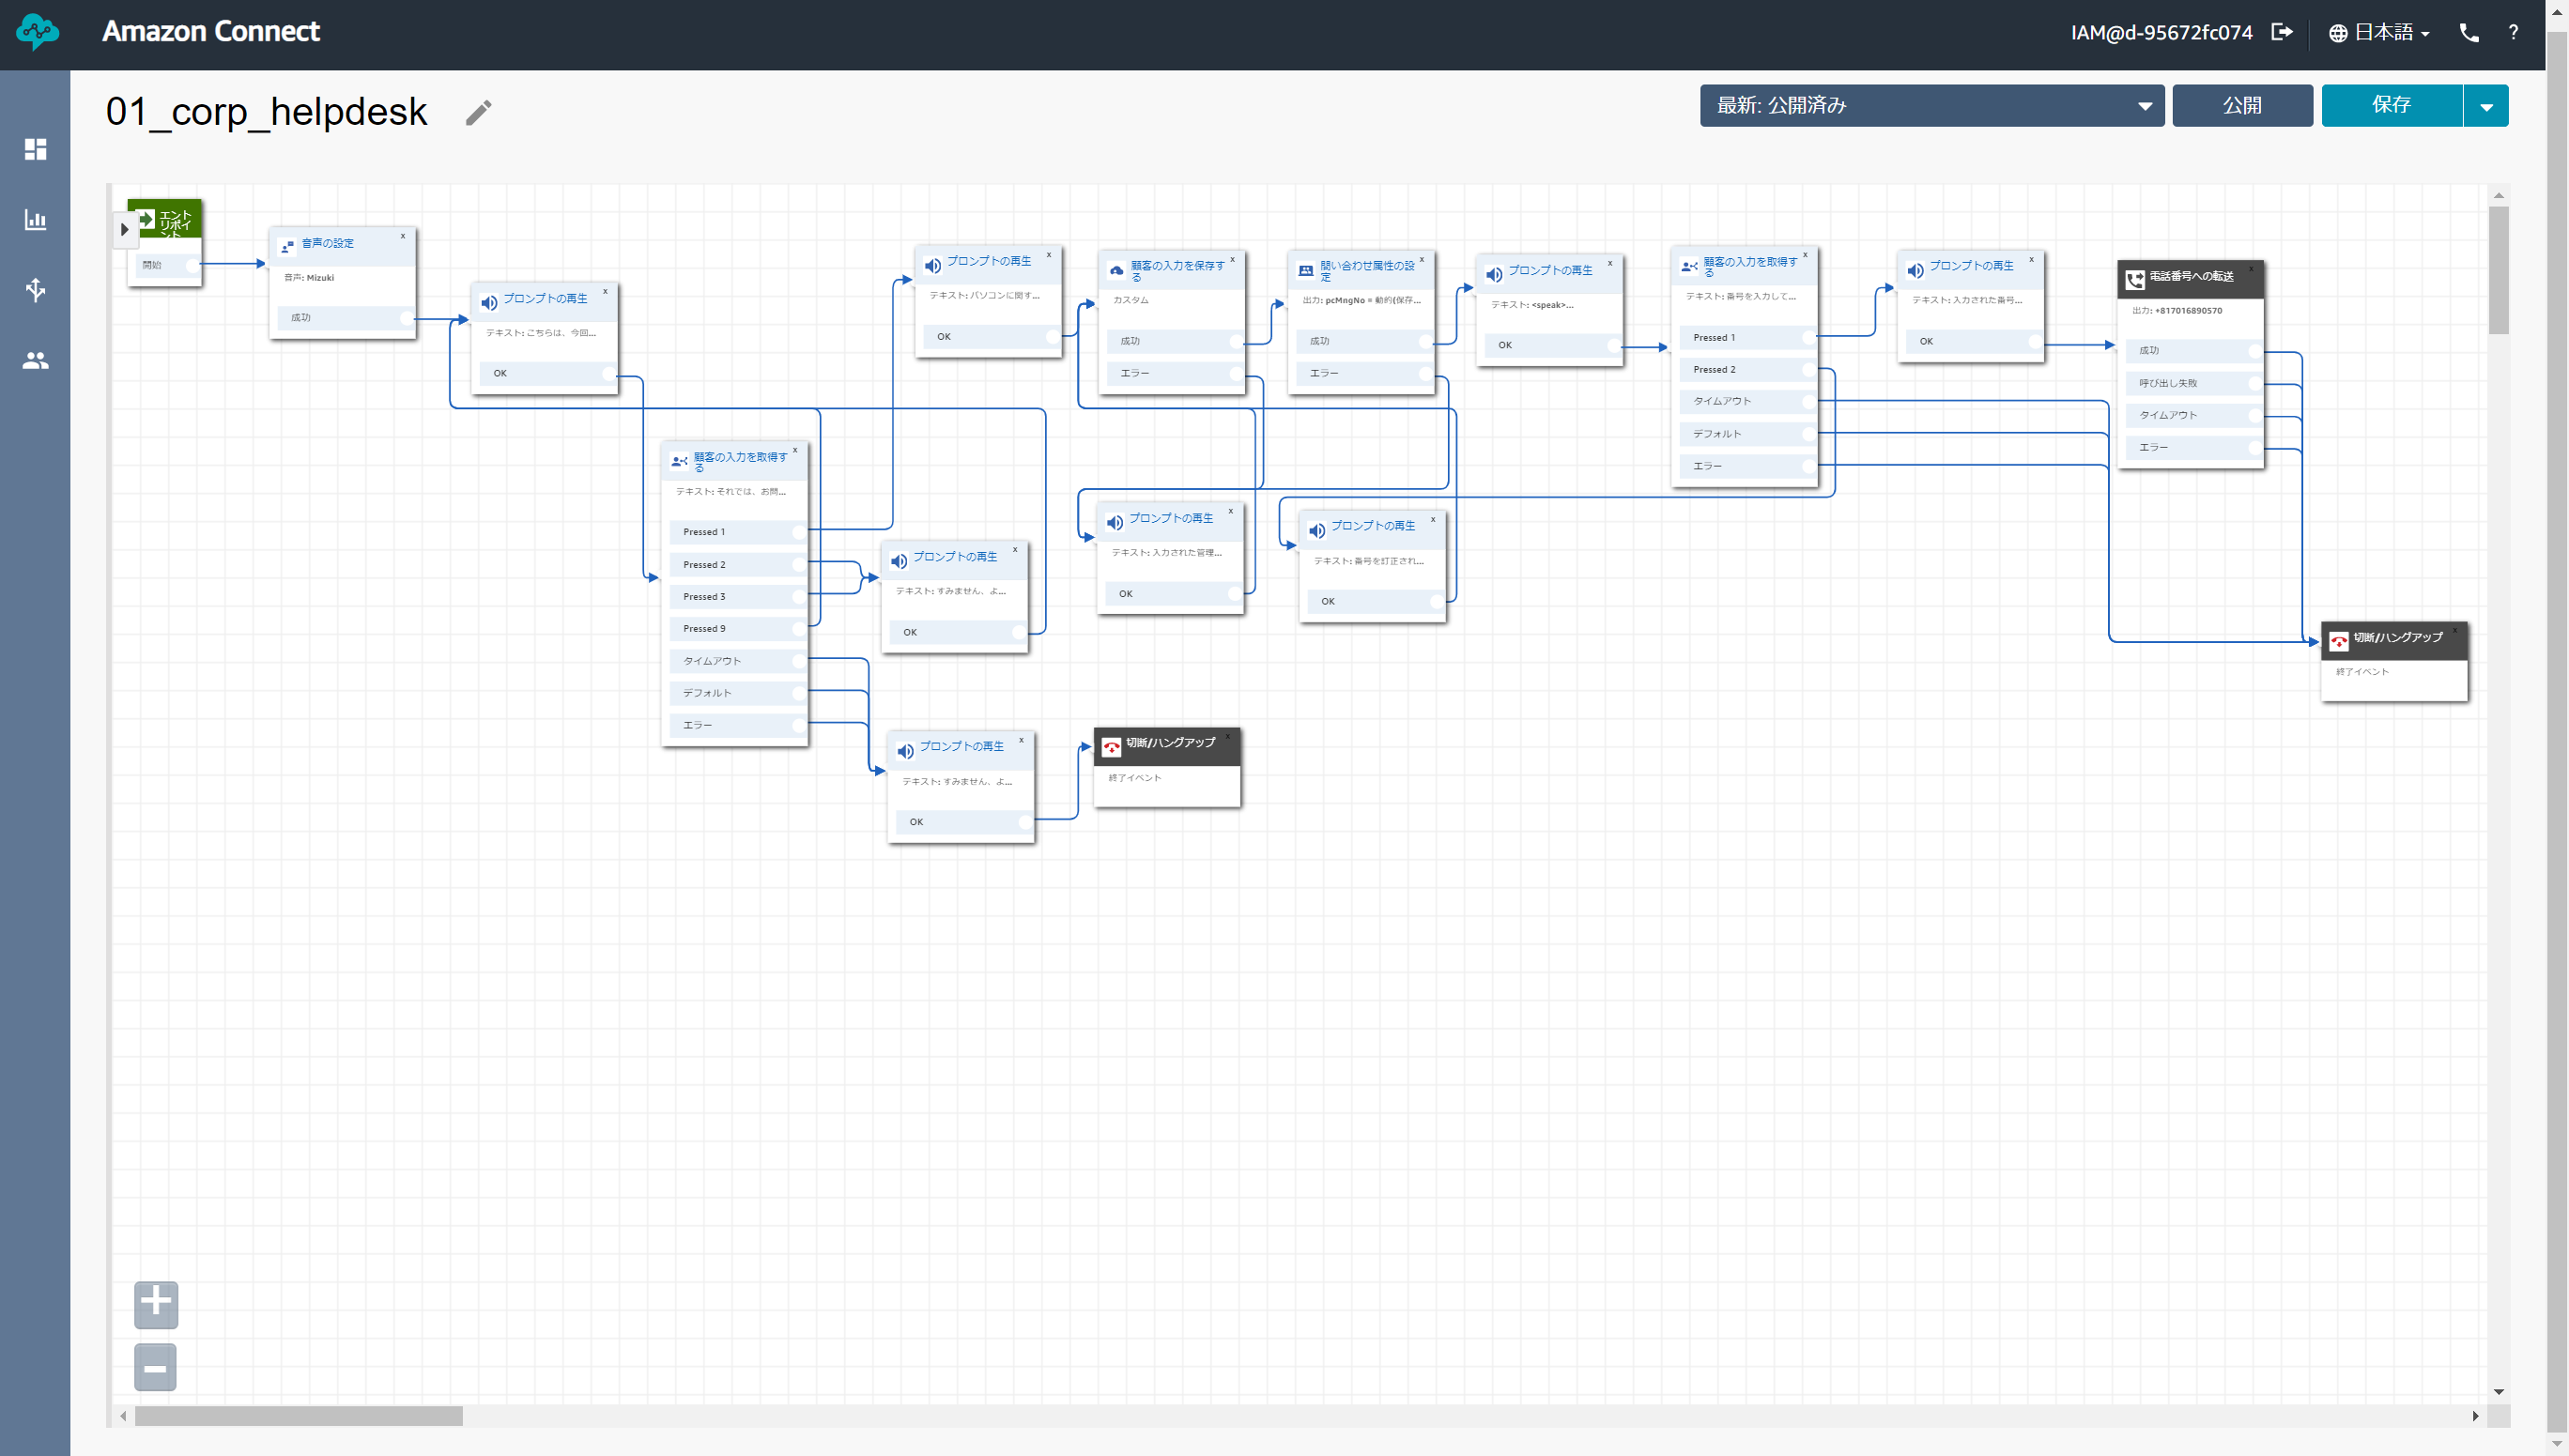The image size is (2569, 1456).
Task: Open the users sidebar icon
Action: 35,360
